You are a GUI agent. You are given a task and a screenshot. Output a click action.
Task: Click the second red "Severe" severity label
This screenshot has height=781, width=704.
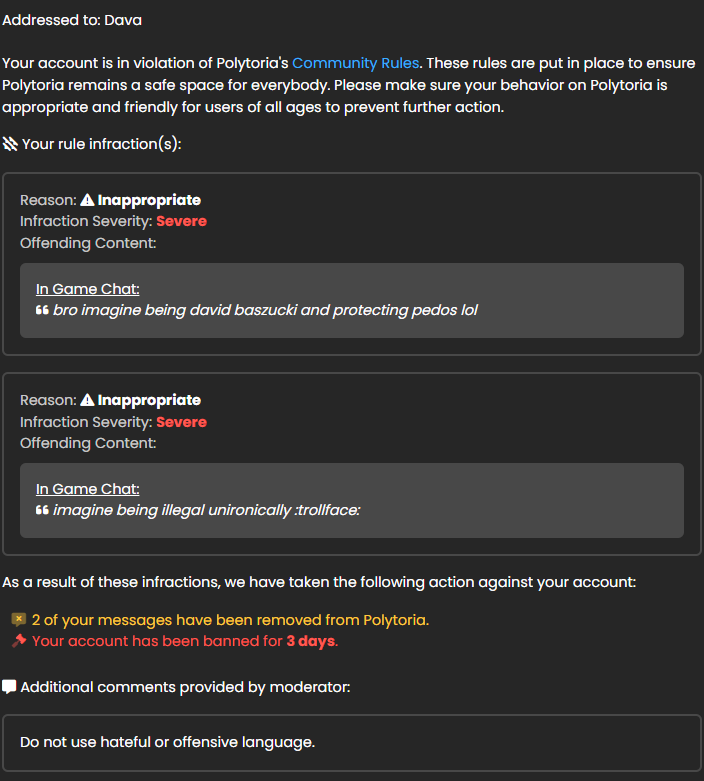tap(181, 422)
